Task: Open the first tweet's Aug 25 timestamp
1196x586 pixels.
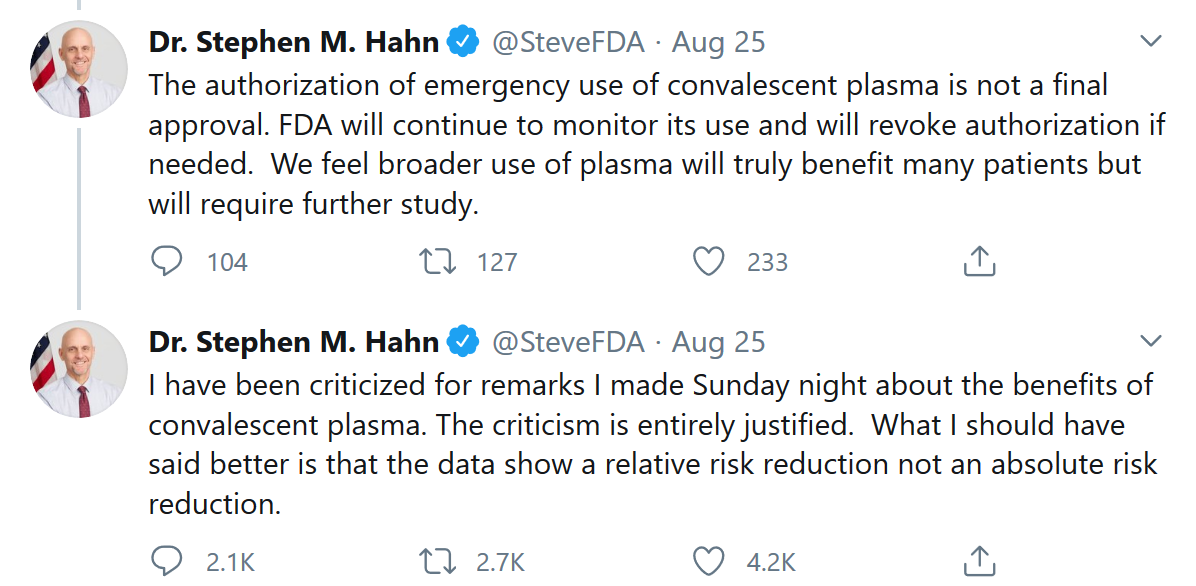Action: [x=718, y=42]
